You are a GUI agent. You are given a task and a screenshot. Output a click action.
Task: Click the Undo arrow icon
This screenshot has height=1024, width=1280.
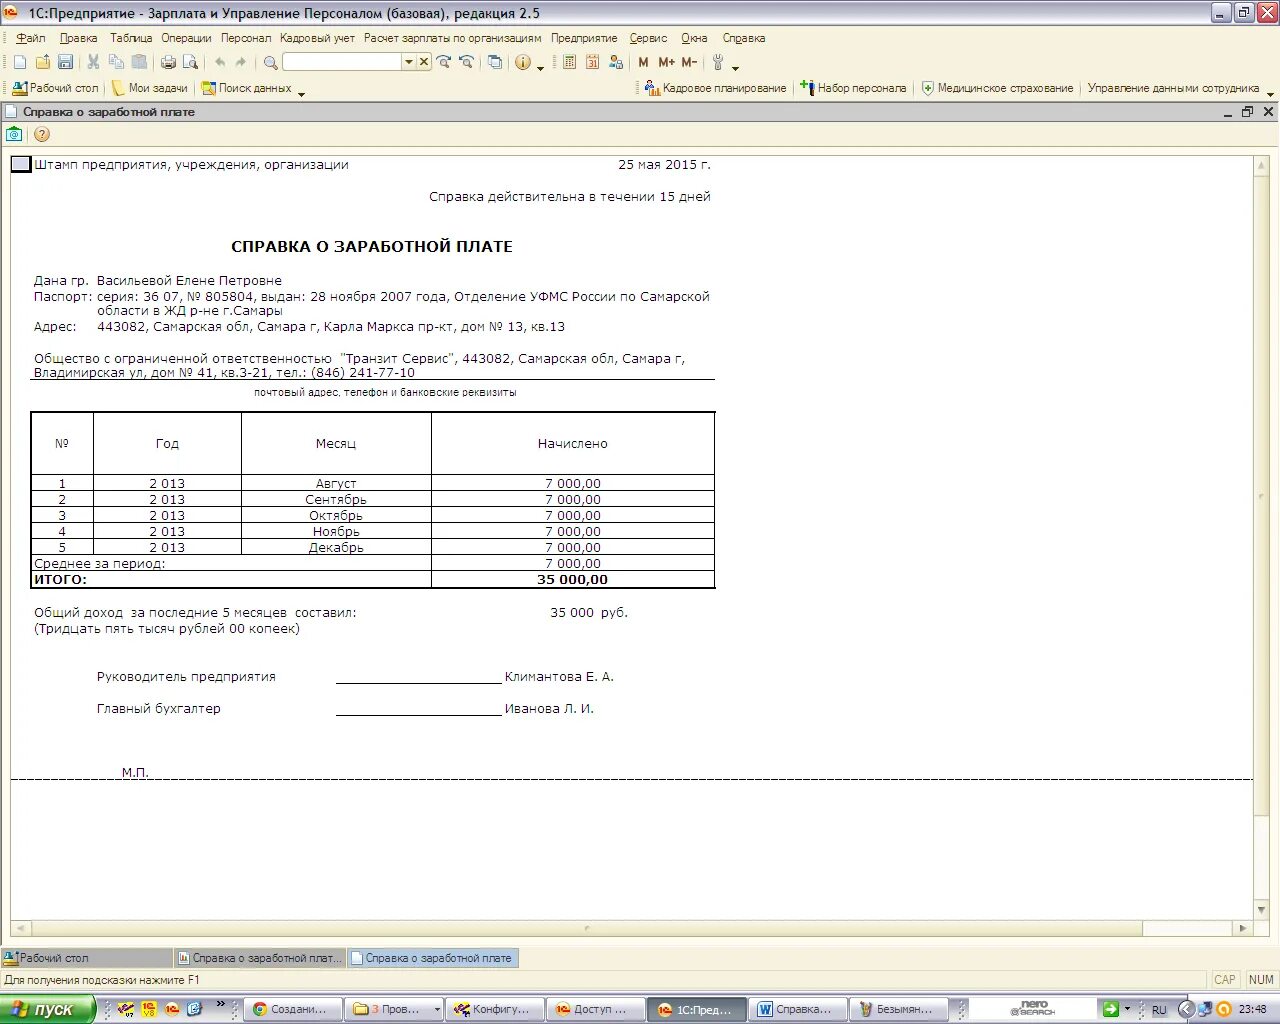point(220,62)
